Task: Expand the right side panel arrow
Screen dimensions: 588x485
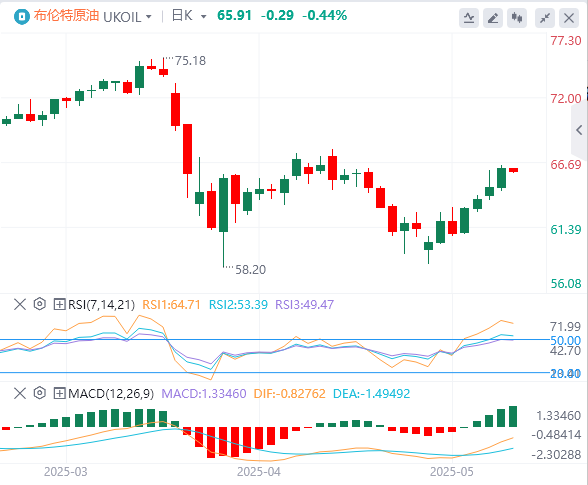Action: point(579,130)
